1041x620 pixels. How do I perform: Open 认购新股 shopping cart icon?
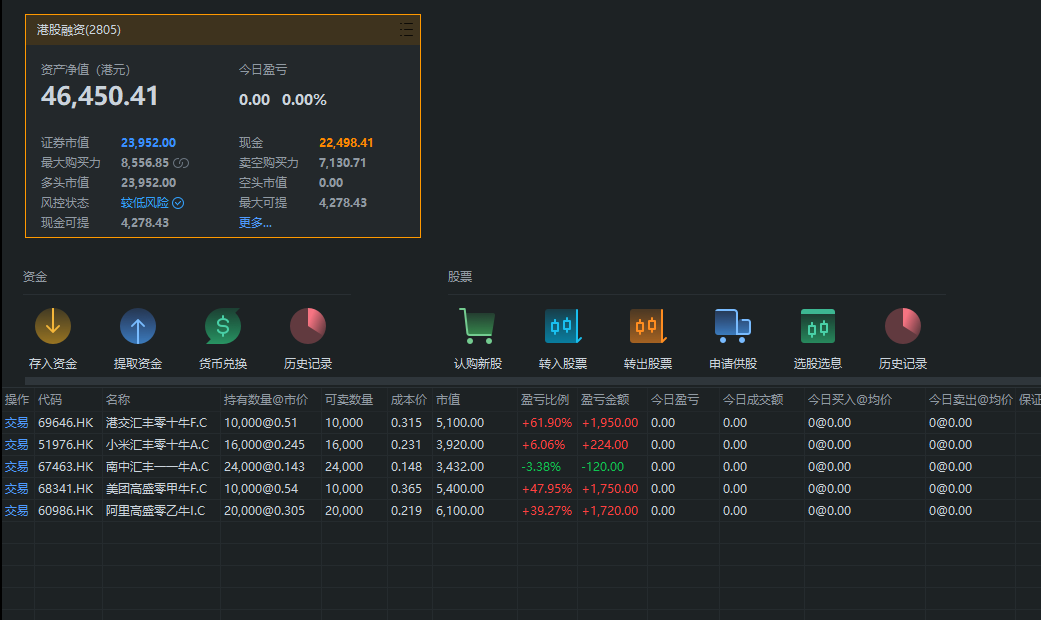[x=478, y=326]
